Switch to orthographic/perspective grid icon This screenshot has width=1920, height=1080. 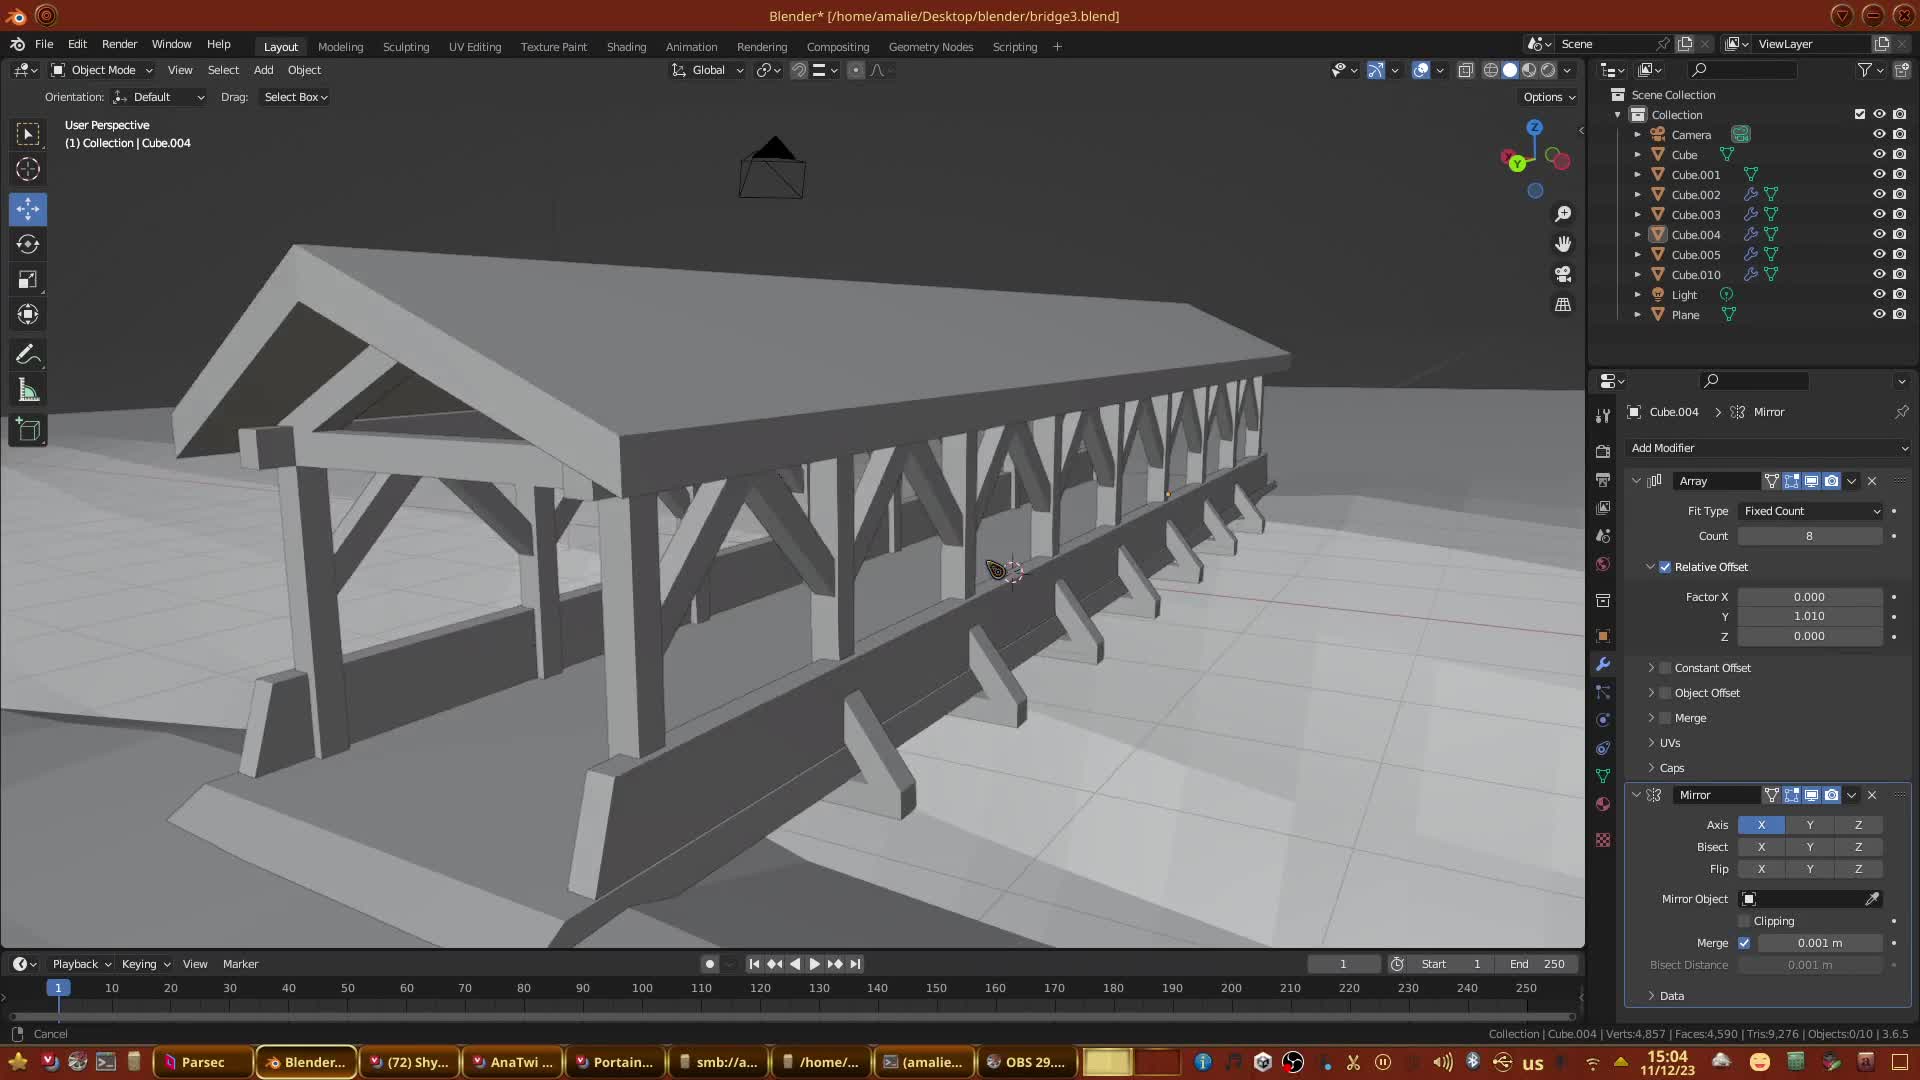pos(1563,304)
